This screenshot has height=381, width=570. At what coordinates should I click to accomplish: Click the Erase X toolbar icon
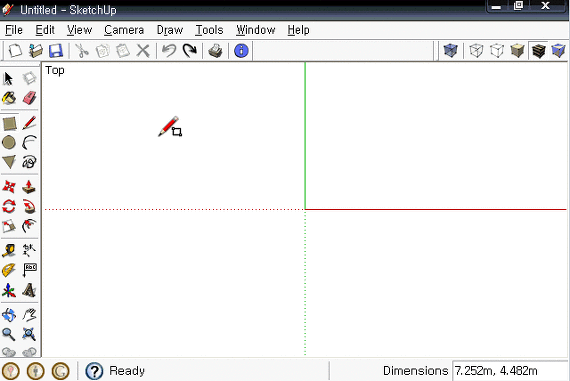pos(143,51)
